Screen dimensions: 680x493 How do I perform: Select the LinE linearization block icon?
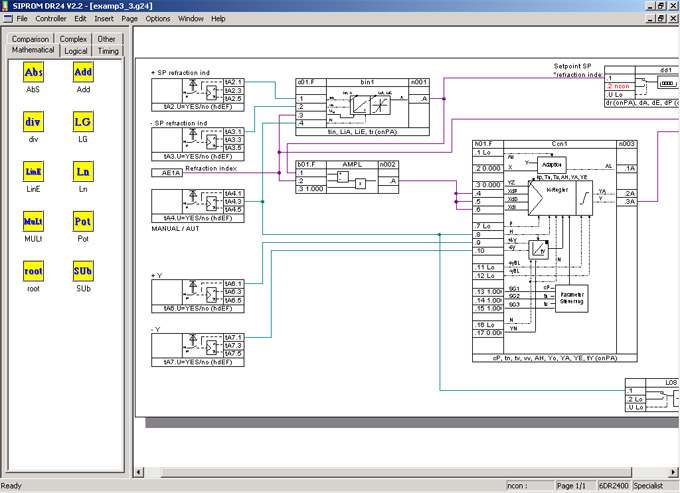pyautogui.click(x=33, y=171)
